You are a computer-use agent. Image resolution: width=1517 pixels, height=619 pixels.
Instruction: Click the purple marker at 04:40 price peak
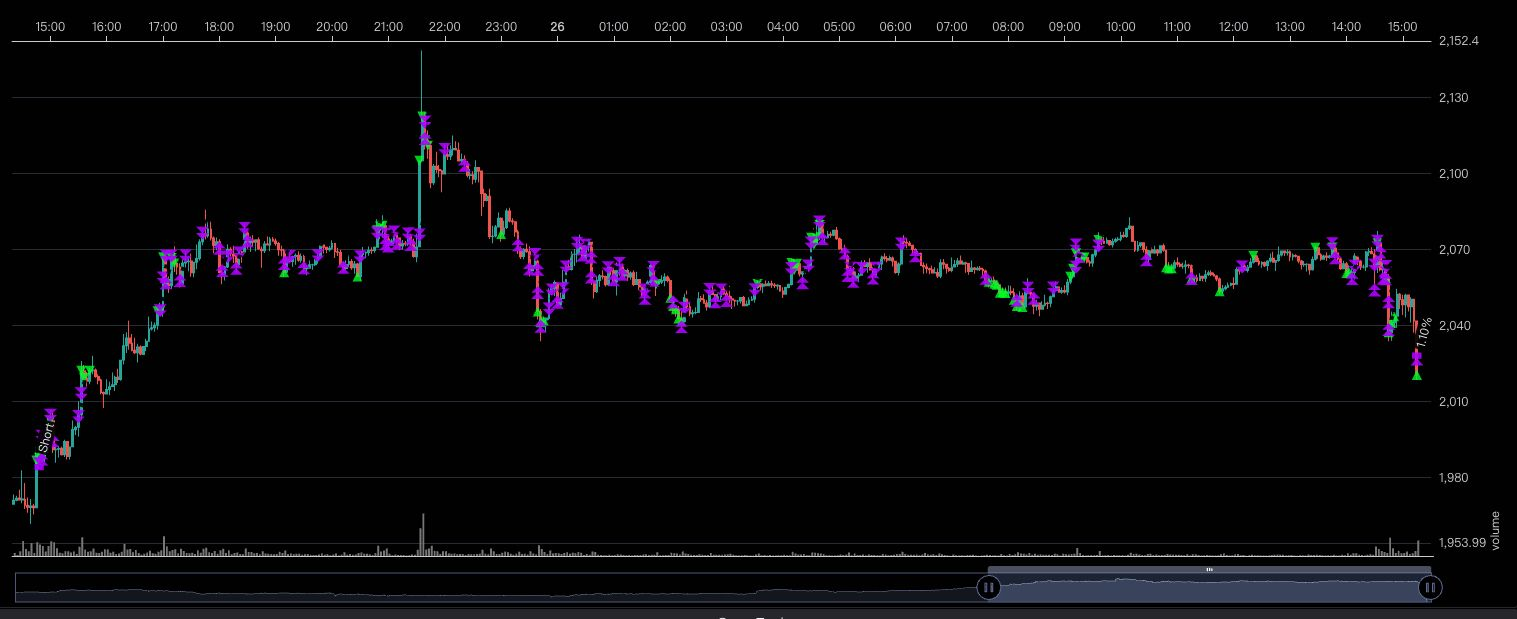pos(819,222)
